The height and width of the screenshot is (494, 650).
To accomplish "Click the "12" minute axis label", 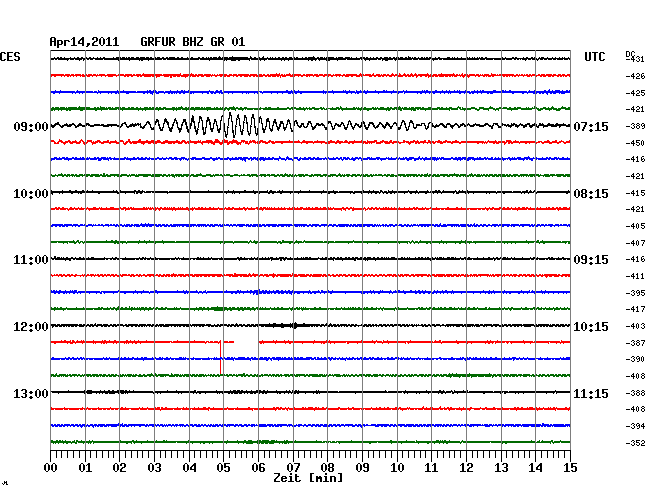I will click(x=466, y=467).
